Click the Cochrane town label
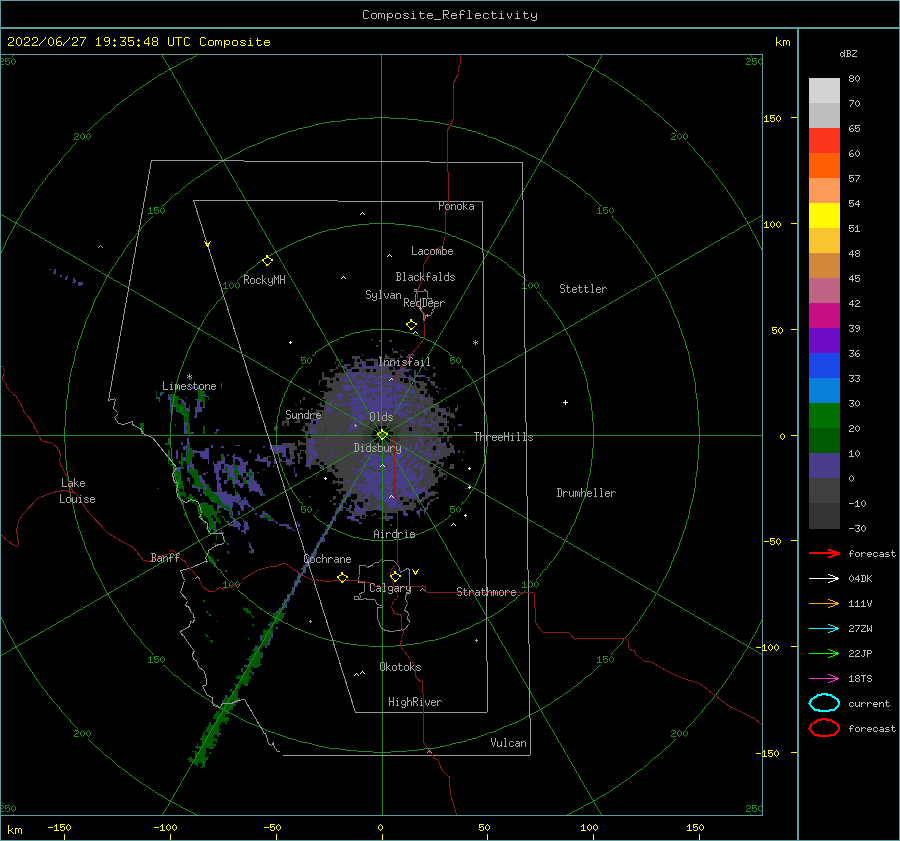 (x=327, y=559)
